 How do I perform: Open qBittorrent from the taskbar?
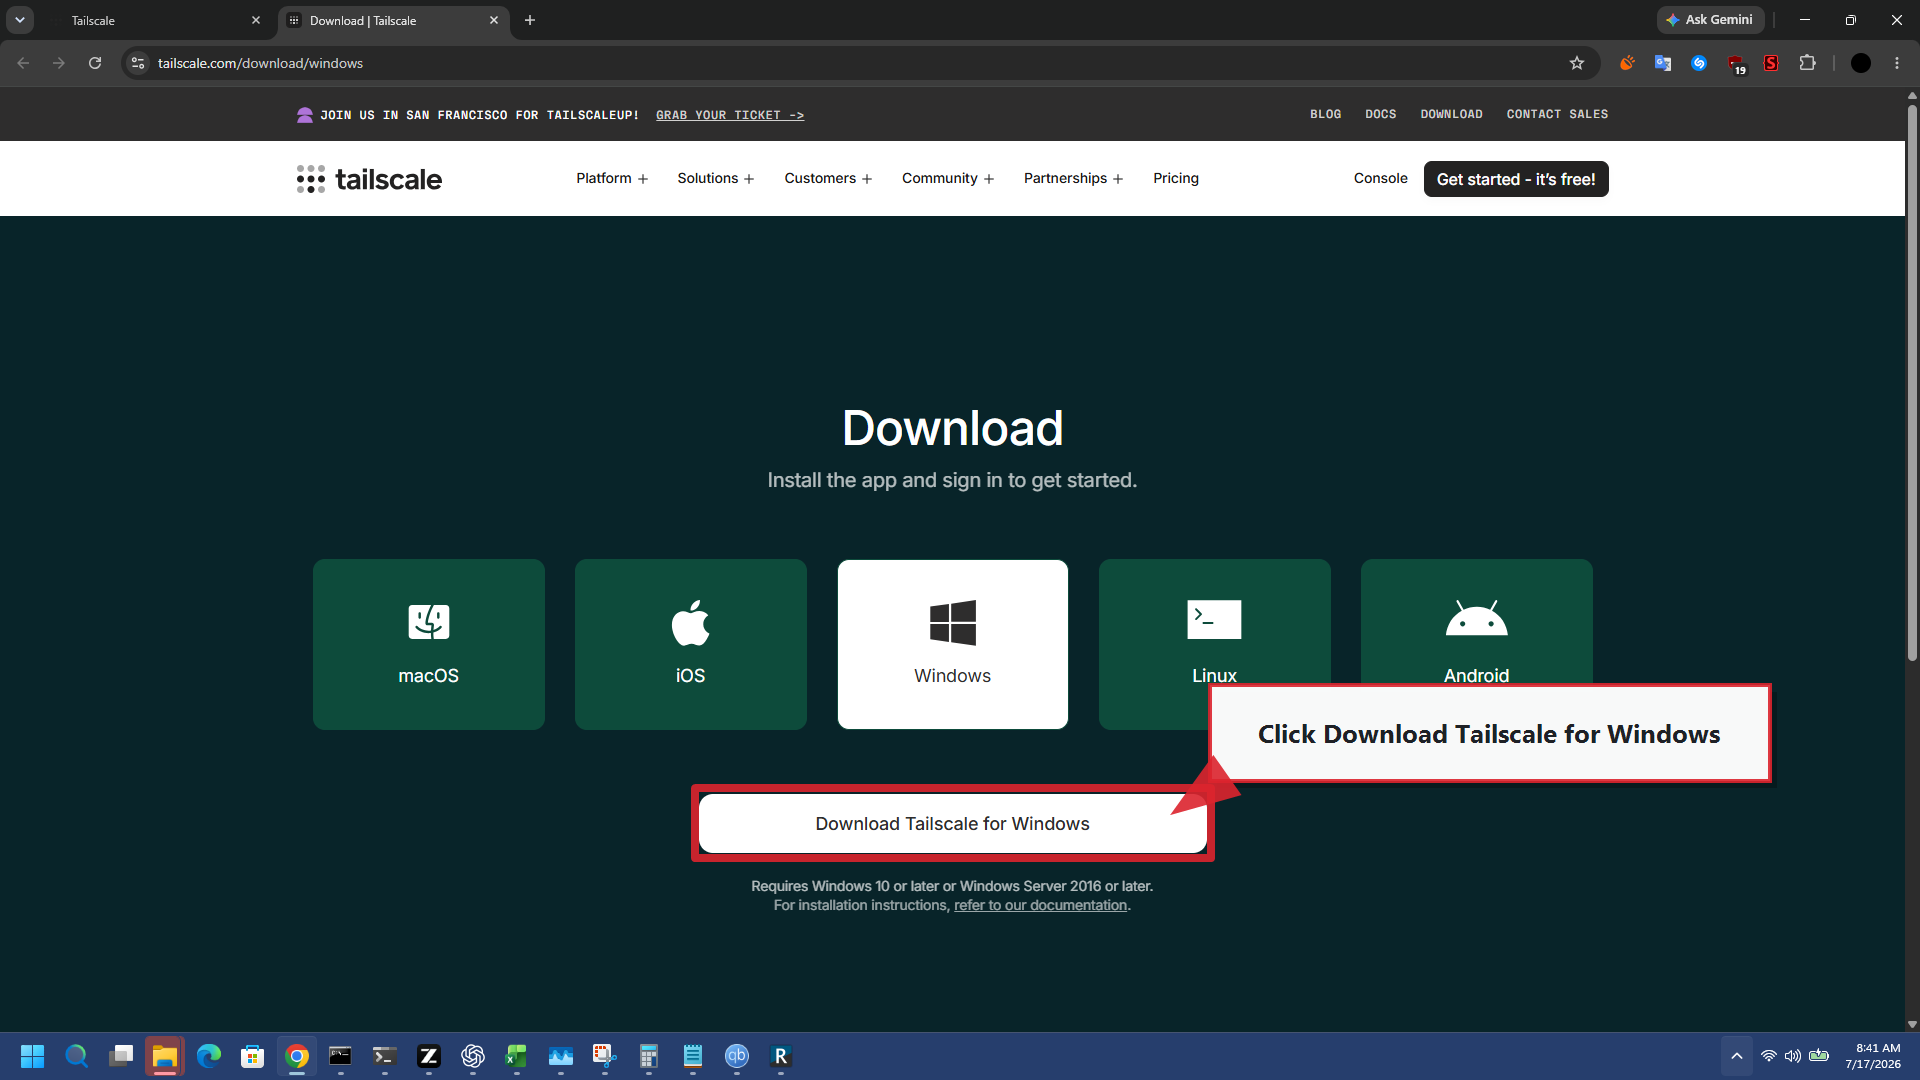(737, 1056)
